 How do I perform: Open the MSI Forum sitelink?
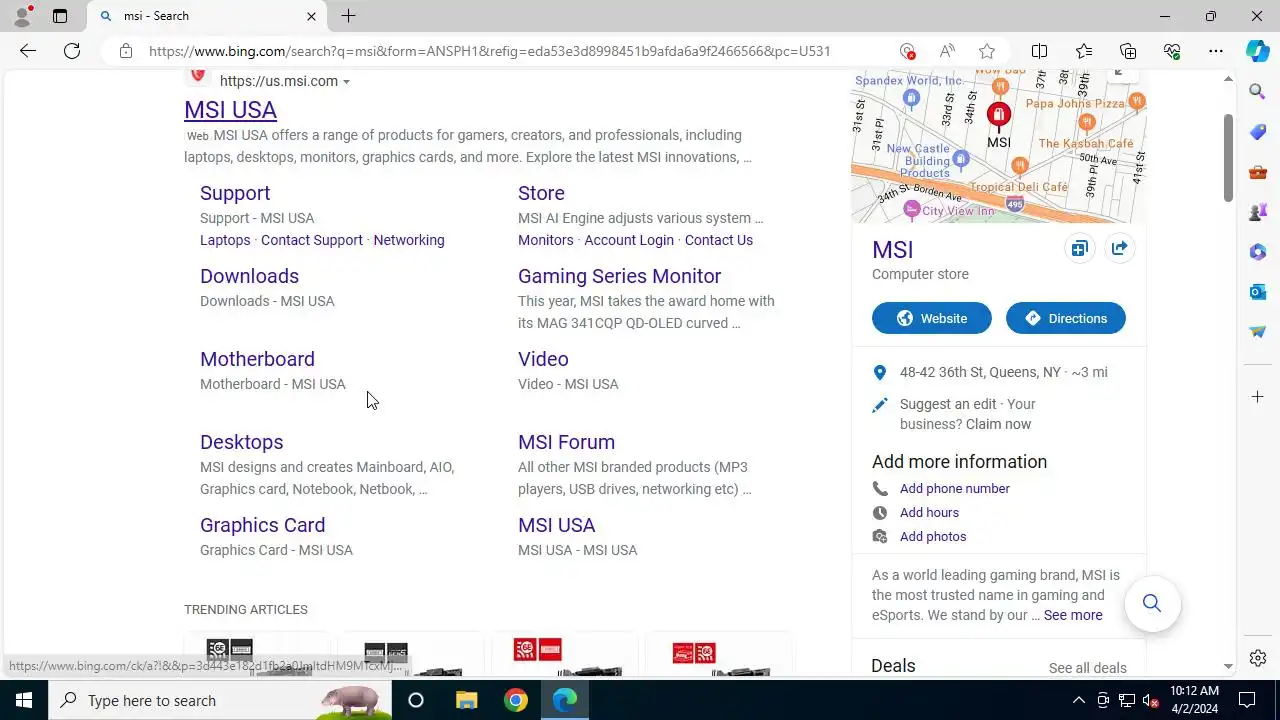point(566,442)
